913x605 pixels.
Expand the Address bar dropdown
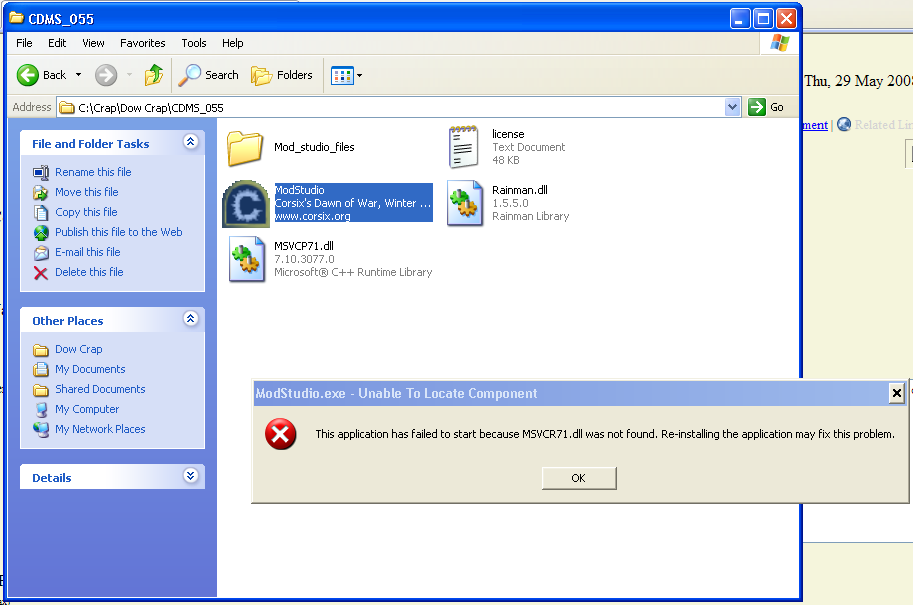732,107
